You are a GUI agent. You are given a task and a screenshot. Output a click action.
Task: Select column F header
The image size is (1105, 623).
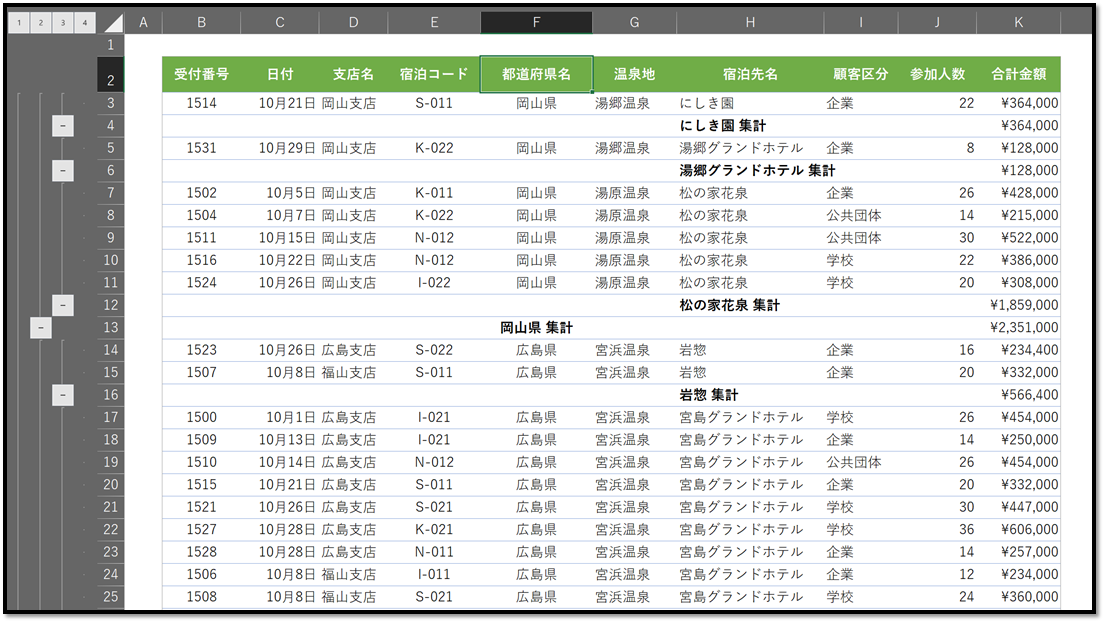tap(536, 20)
